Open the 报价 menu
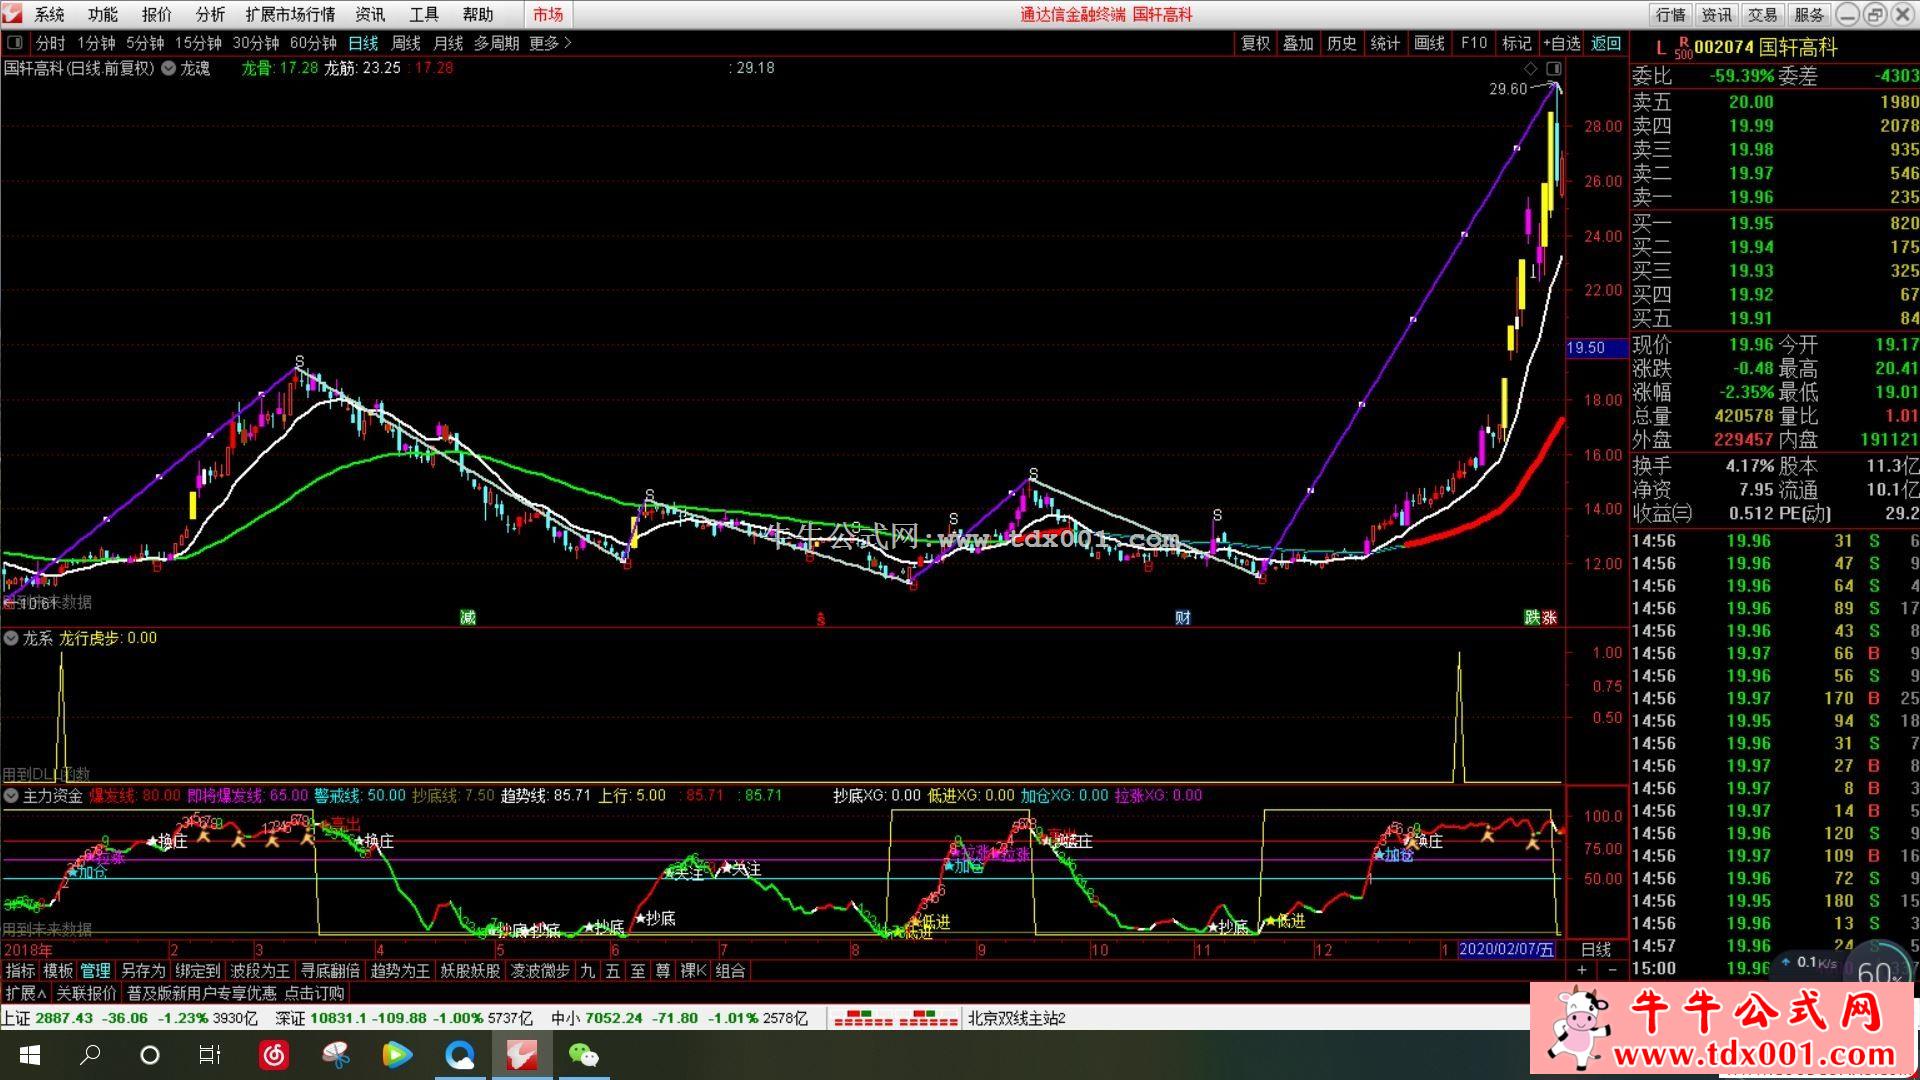 156,14
